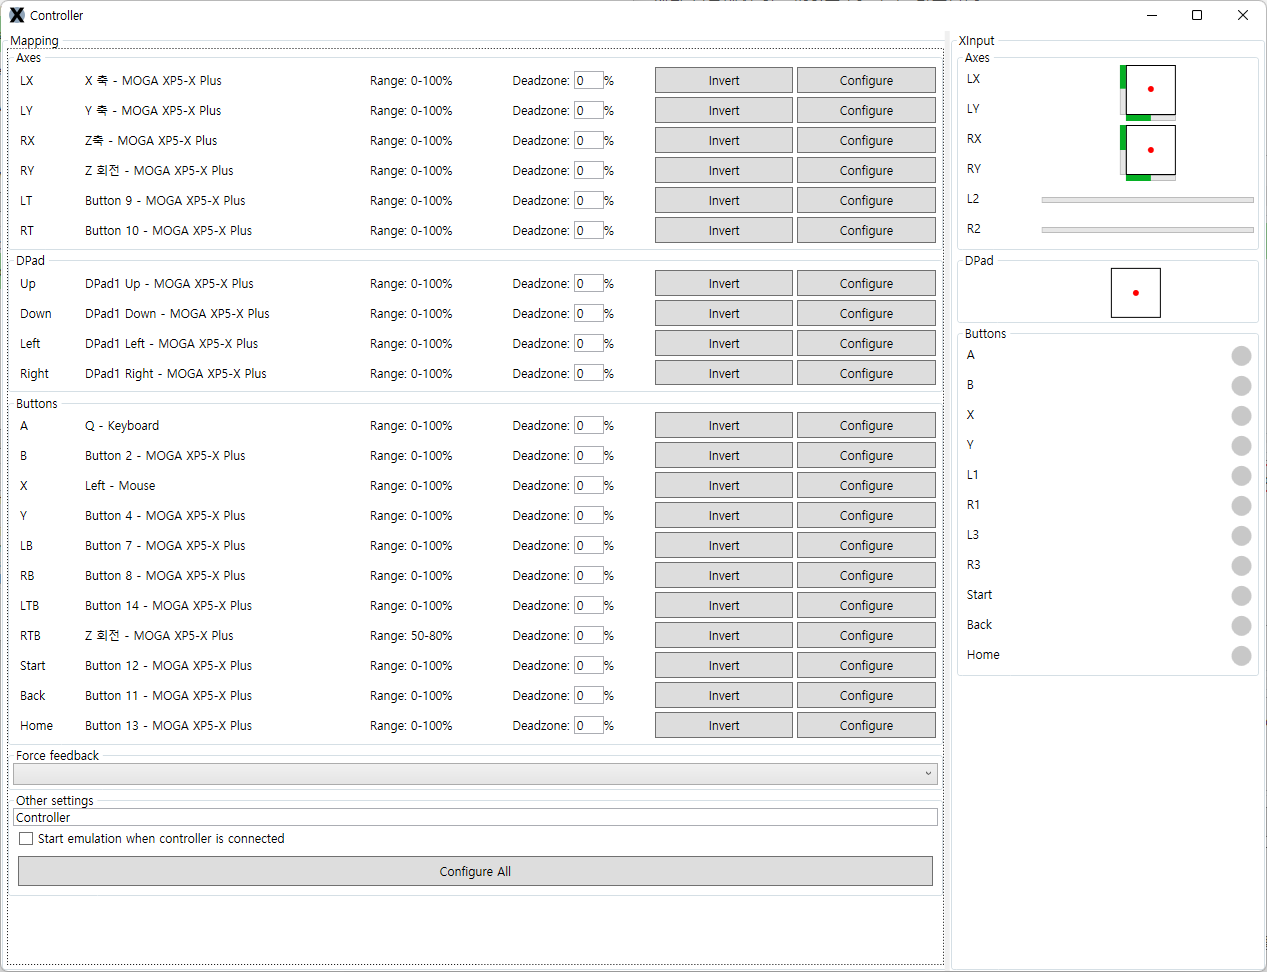This screenshot has width=1267, height=972.
Task: Configure the DPad Up mapping
Action: (866, 283)
